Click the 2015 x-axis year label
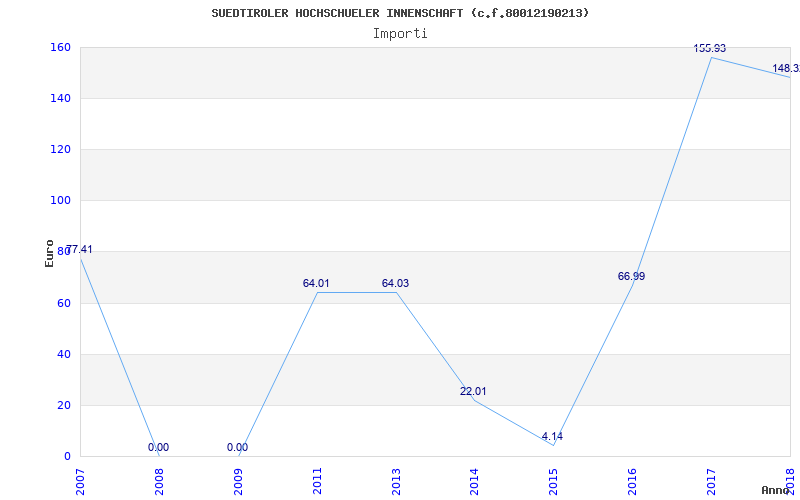This screenshot has width=800, height=500. tap(554, 482)
